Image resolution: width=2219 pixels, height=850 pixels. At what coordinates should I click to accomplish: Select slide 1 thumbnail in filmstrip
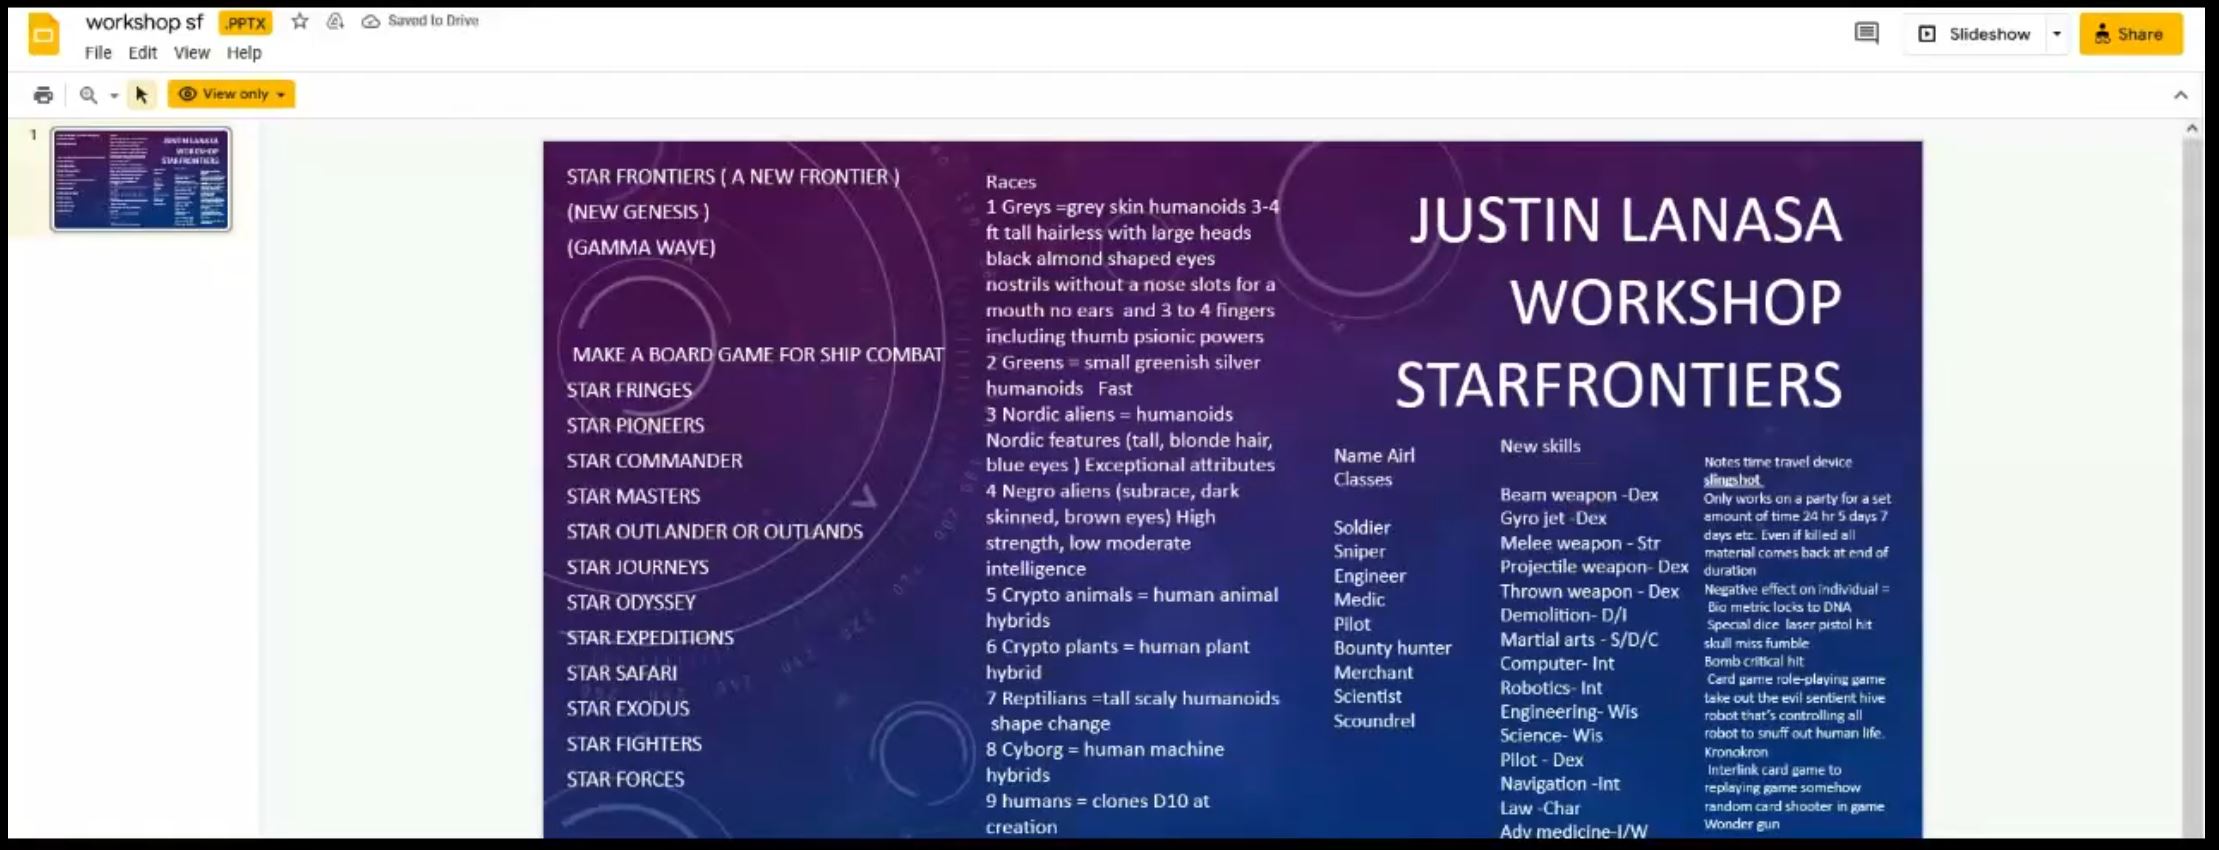point(141,179)
